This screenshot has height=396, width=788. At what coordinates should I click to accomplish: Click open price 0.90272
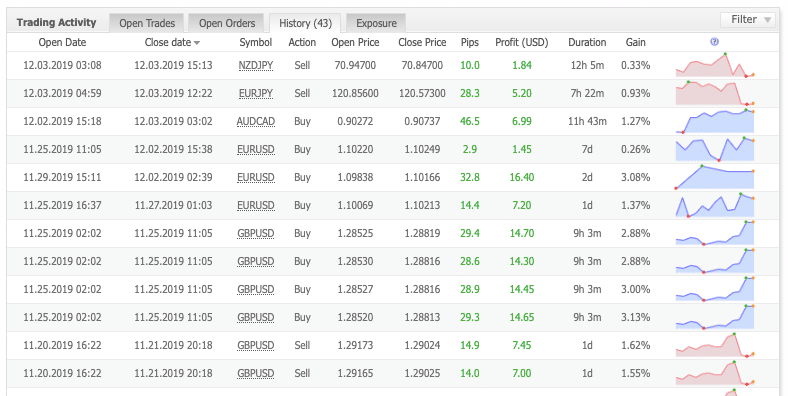[355, 122]
